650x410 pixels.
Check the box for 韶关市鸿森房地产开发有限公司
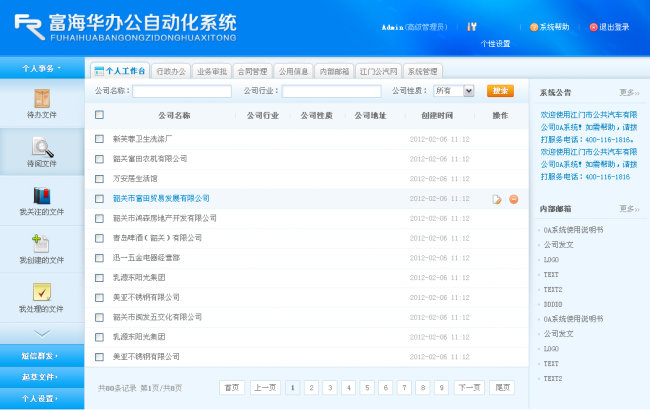coord(99,218)
